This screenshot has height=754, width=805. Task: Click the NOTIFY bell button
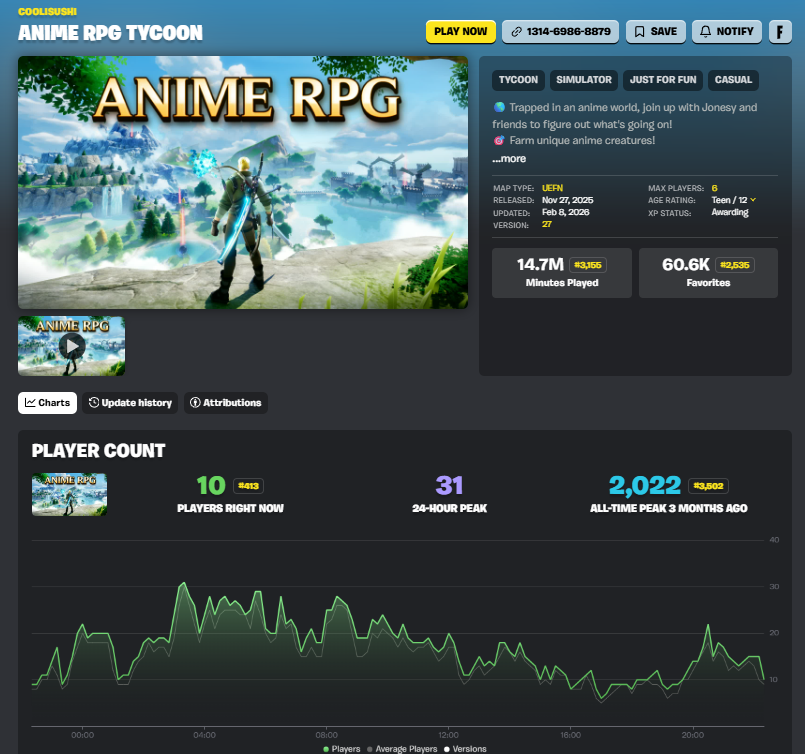pyautogui.click(x=726, y=32)
